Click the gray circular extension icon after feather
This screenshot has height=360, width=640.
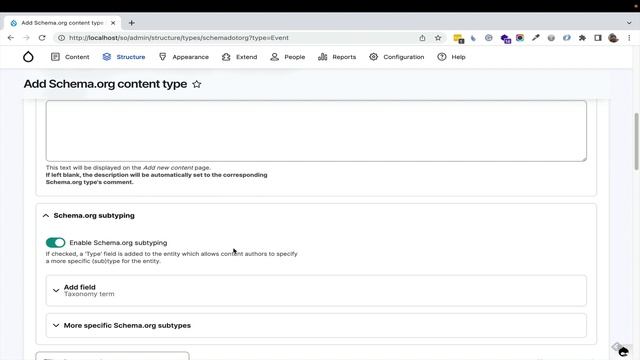489,38
